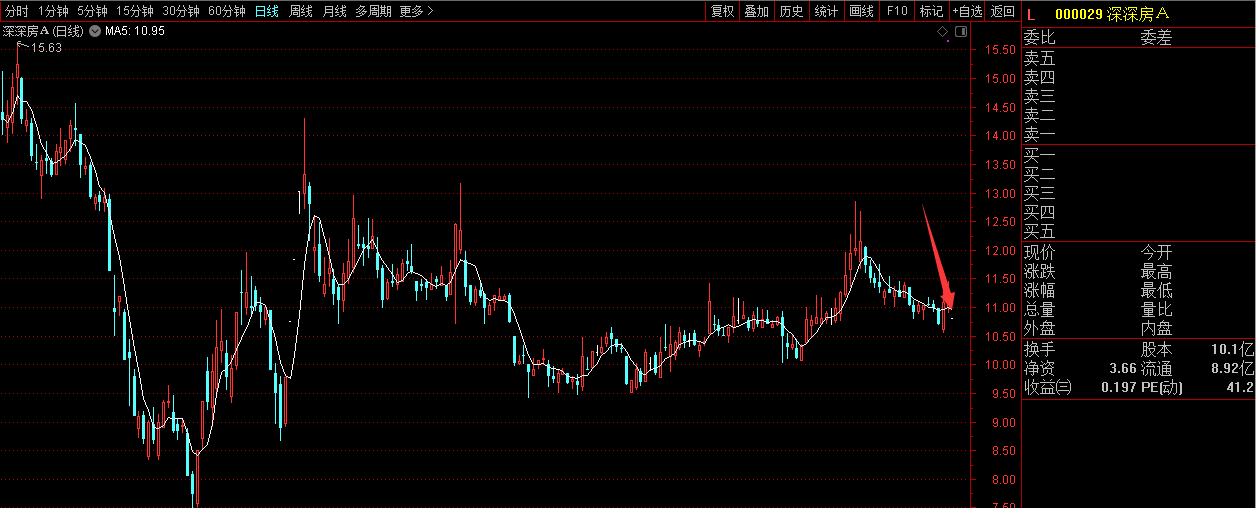
Task: Select the 60分钟 timeframe
Action: click(x=227, y=11)
